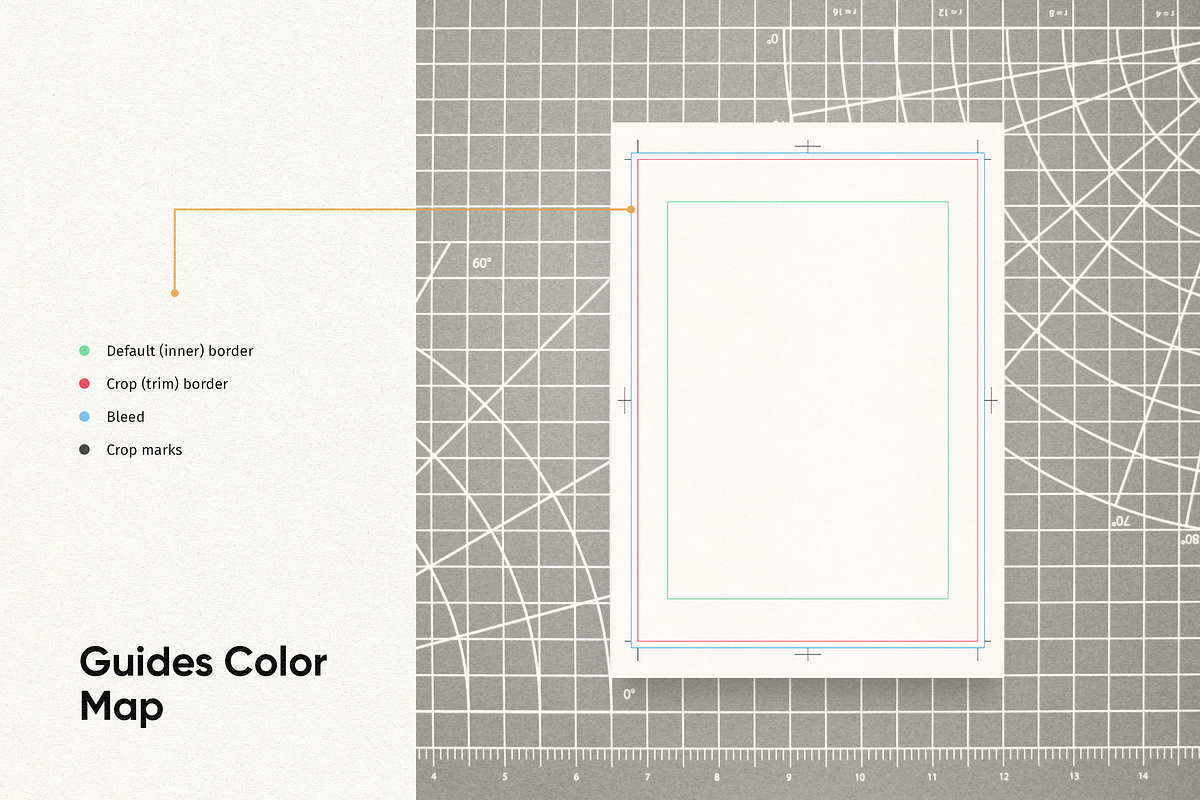This screenshot has height=800, width=1200.
Task: Click the bottom crop mark below the page
Action: [x=806, y=653]
